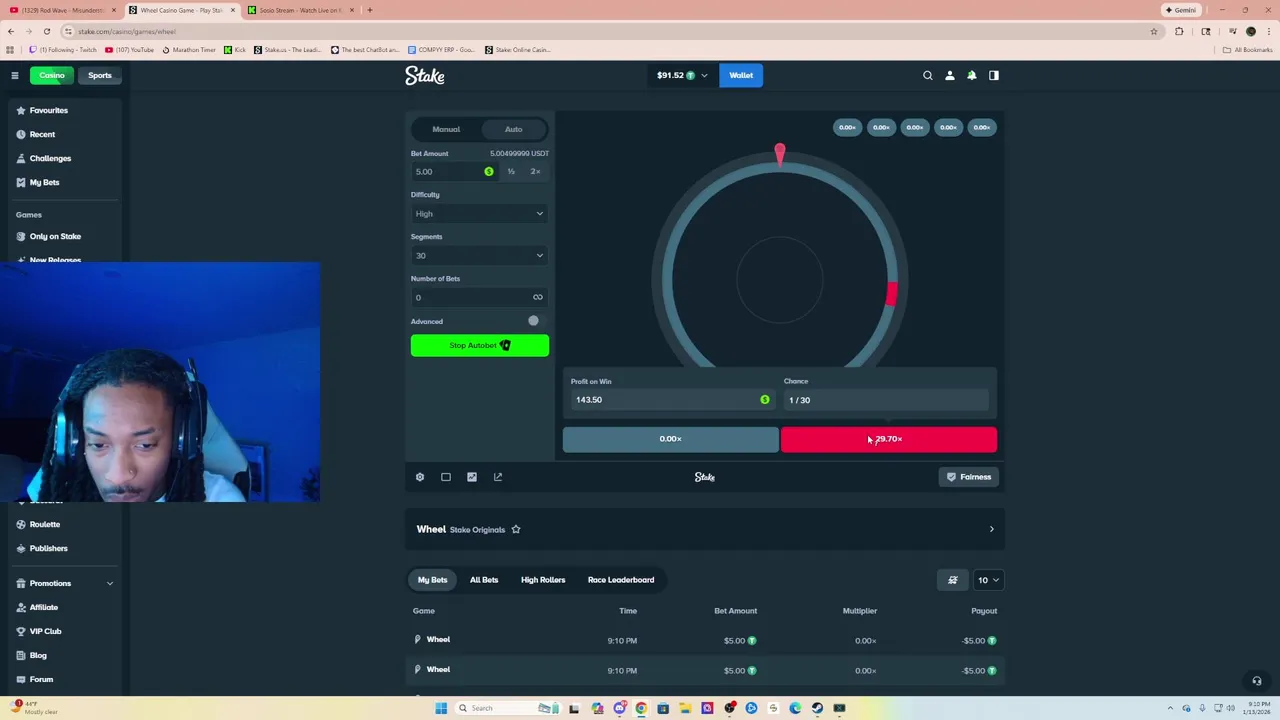Enable theatre mode icon below the game
This screenshot has width=1280, height=720.
[446, 477]
